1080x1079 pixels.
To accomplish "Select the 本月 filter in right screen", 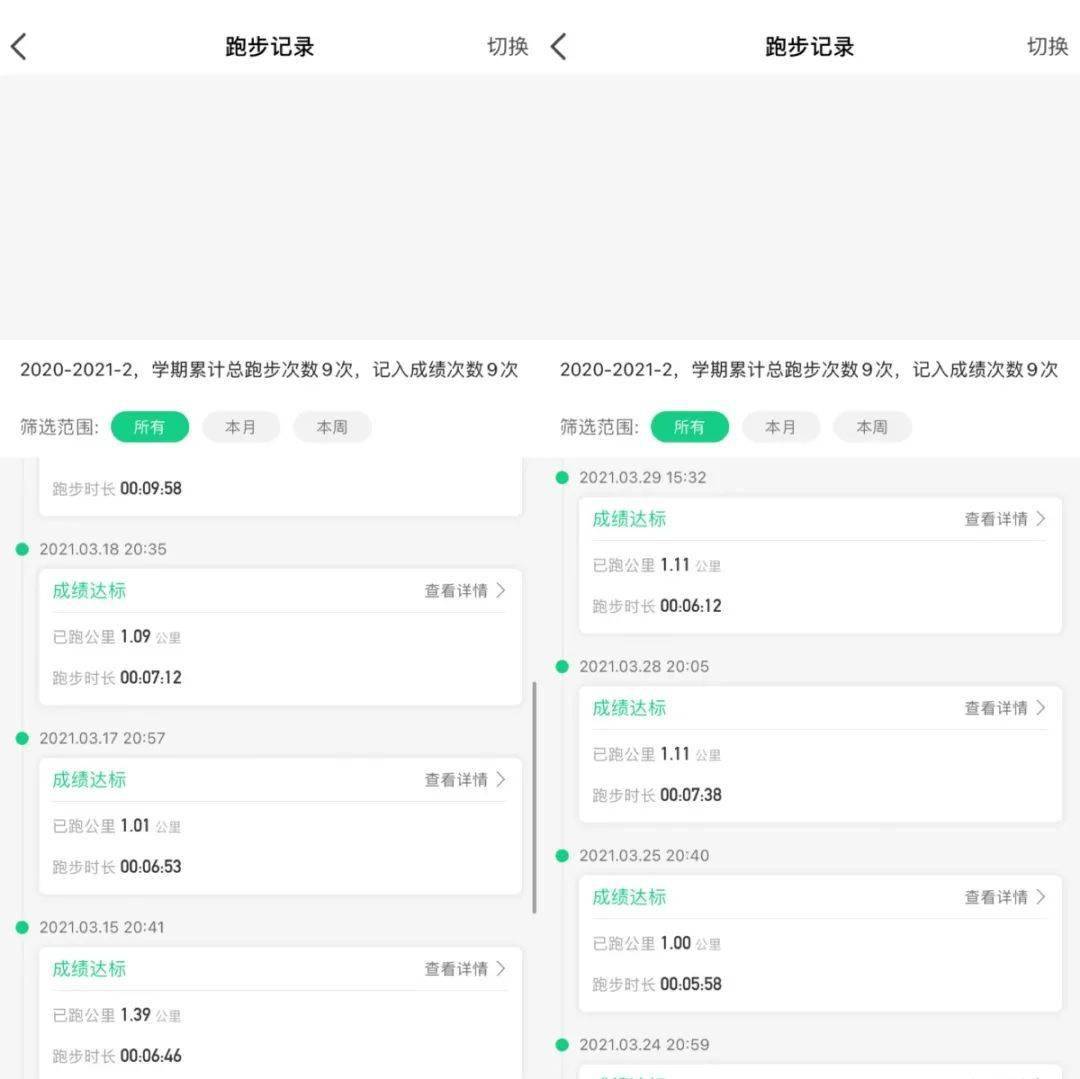I will click(x=781, y=427).
